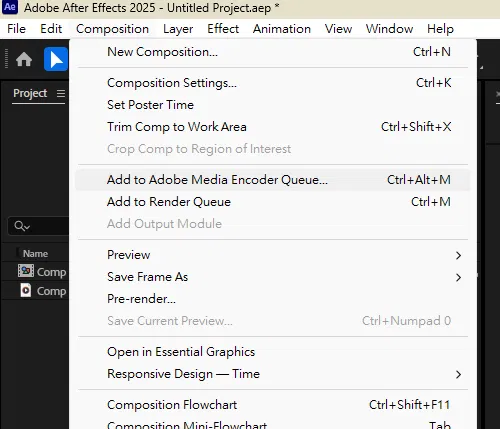This screenshot has height=429, width=500.
Task: Open the File menu
Action: click(x=16, y=29)
